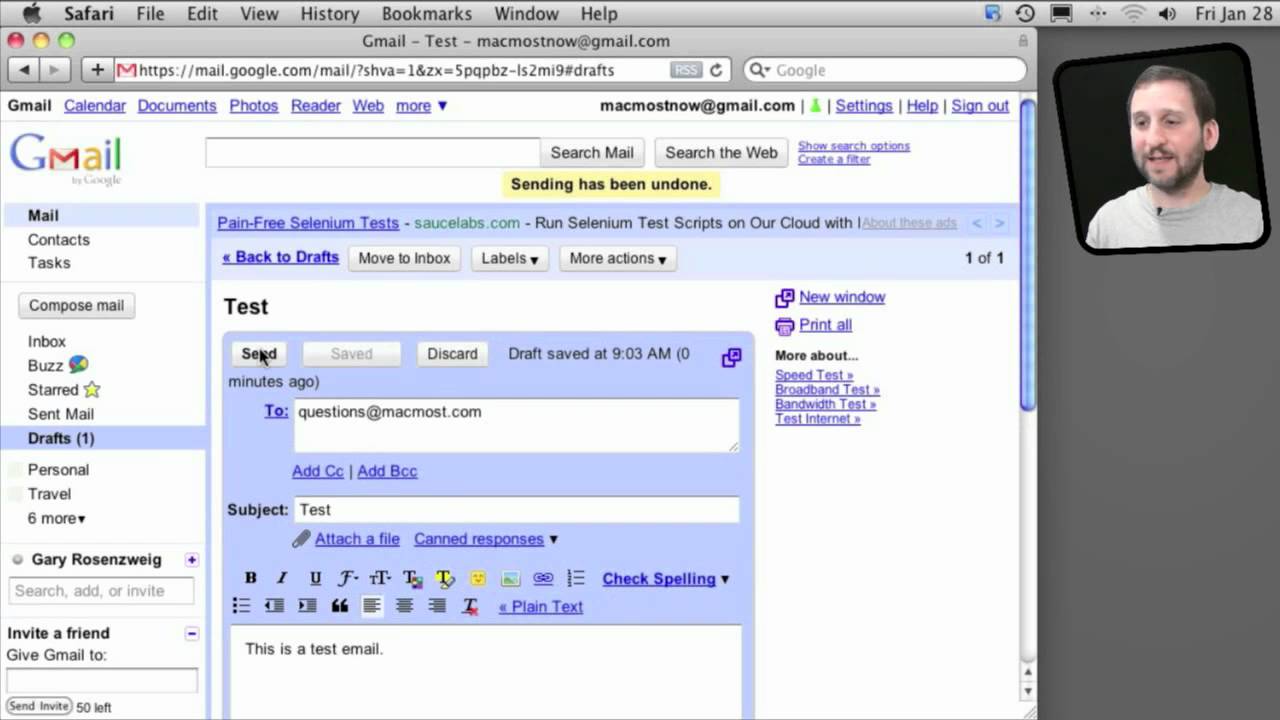1280x720 pixels.
Task: Click the To recipients field
Action: [x=517, y=425]
